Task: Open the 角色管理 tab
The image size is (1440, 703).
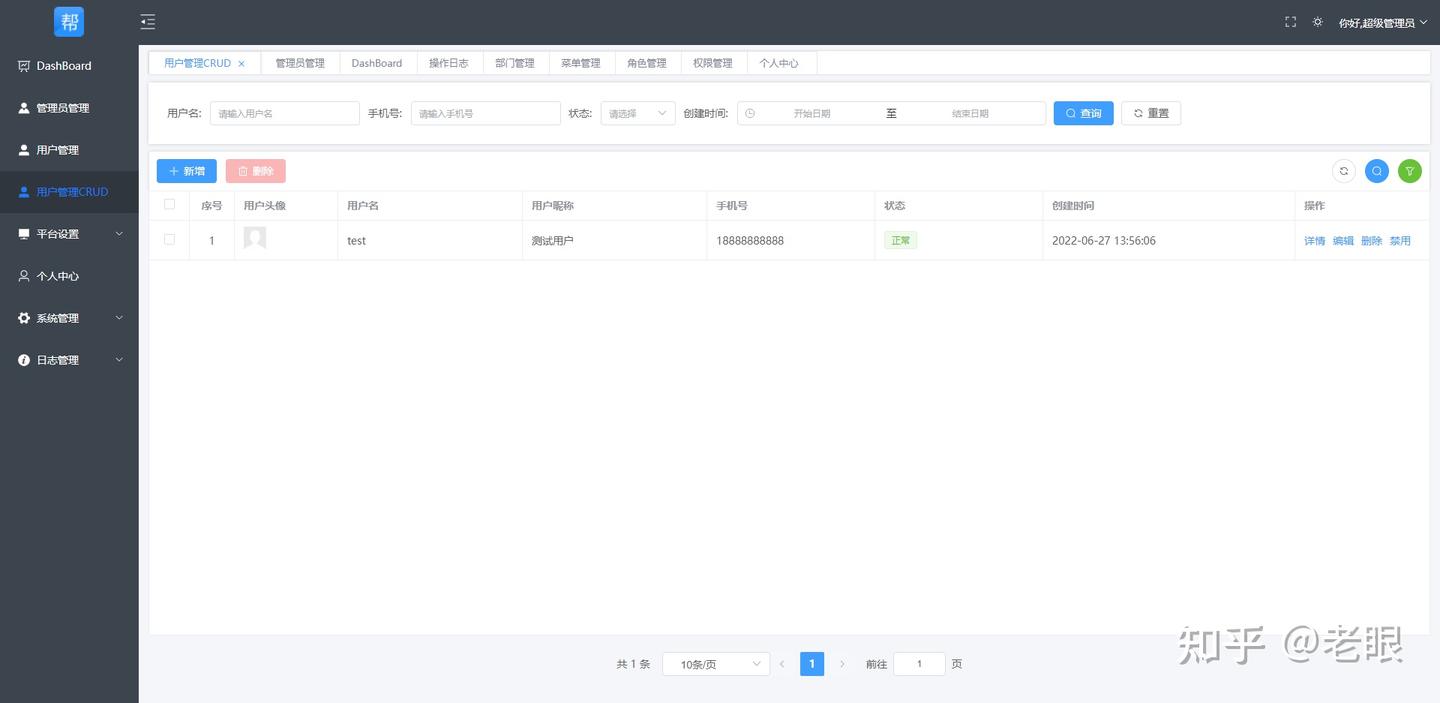Action: [x=646, y=62]
